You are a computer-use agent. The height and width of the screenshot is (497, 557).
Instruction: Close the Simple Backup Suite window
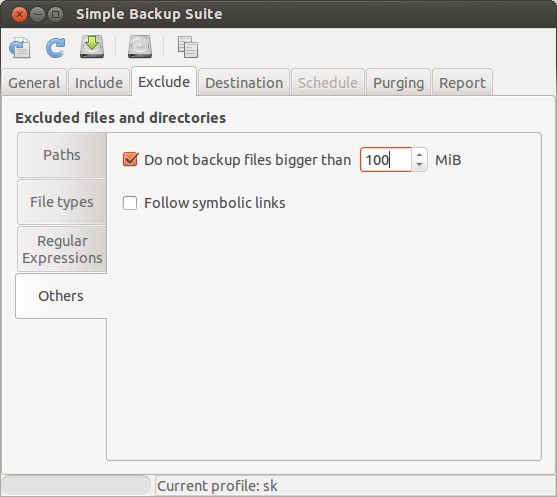[x=19, y=15]
